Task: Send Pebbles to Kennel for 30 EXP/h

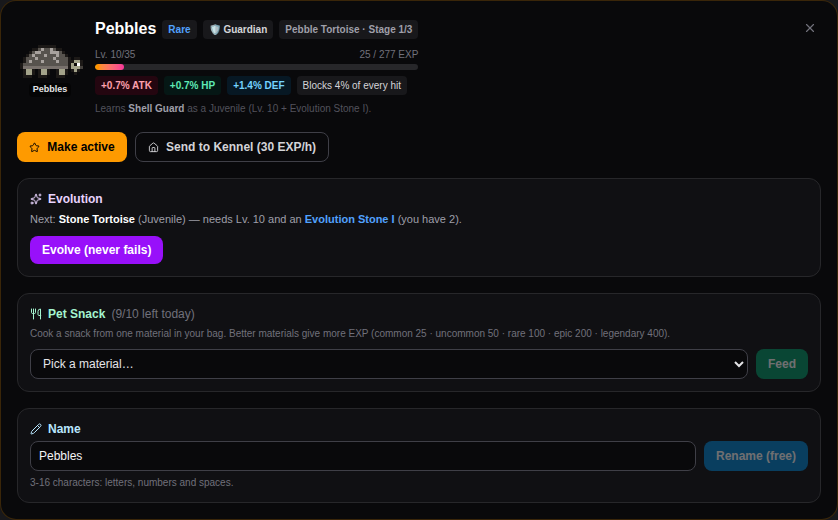Action: click(232, 147)
